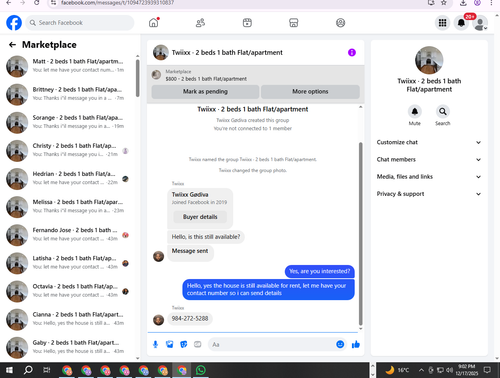
Task: Open WhatsApp from the taskbar
Action: pos(201,370)
